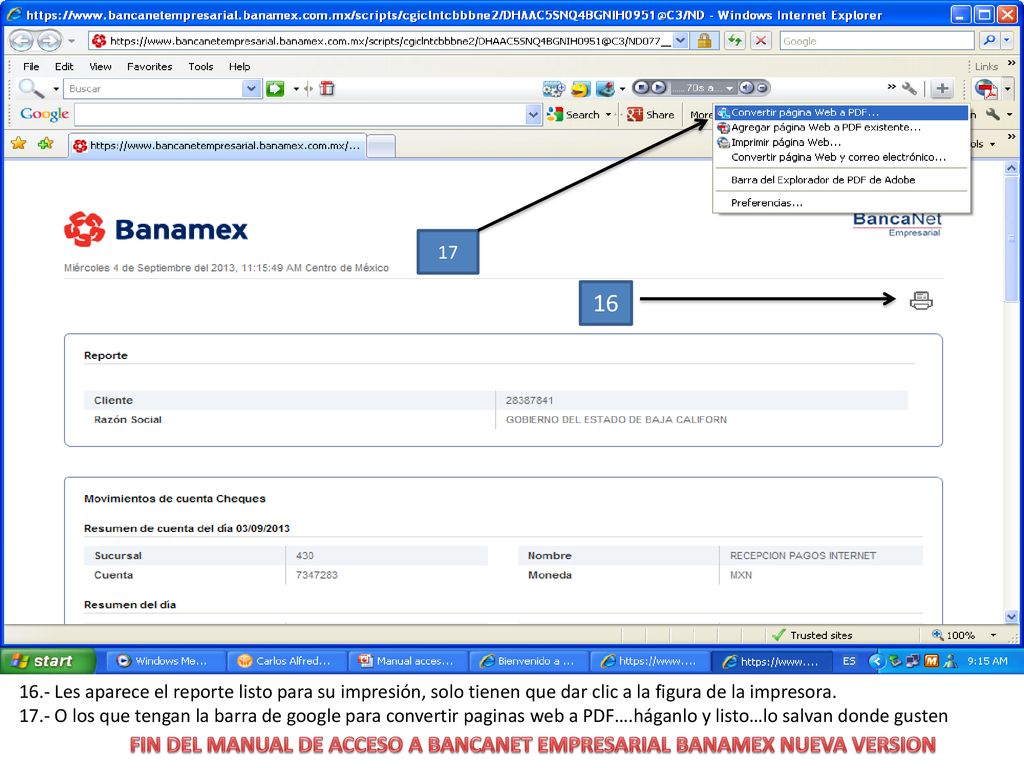Image resolution: width=1024 pixels, height=768 pixels.
Task: Switch to Windows Media taskbar item
Action: [164, 661]
